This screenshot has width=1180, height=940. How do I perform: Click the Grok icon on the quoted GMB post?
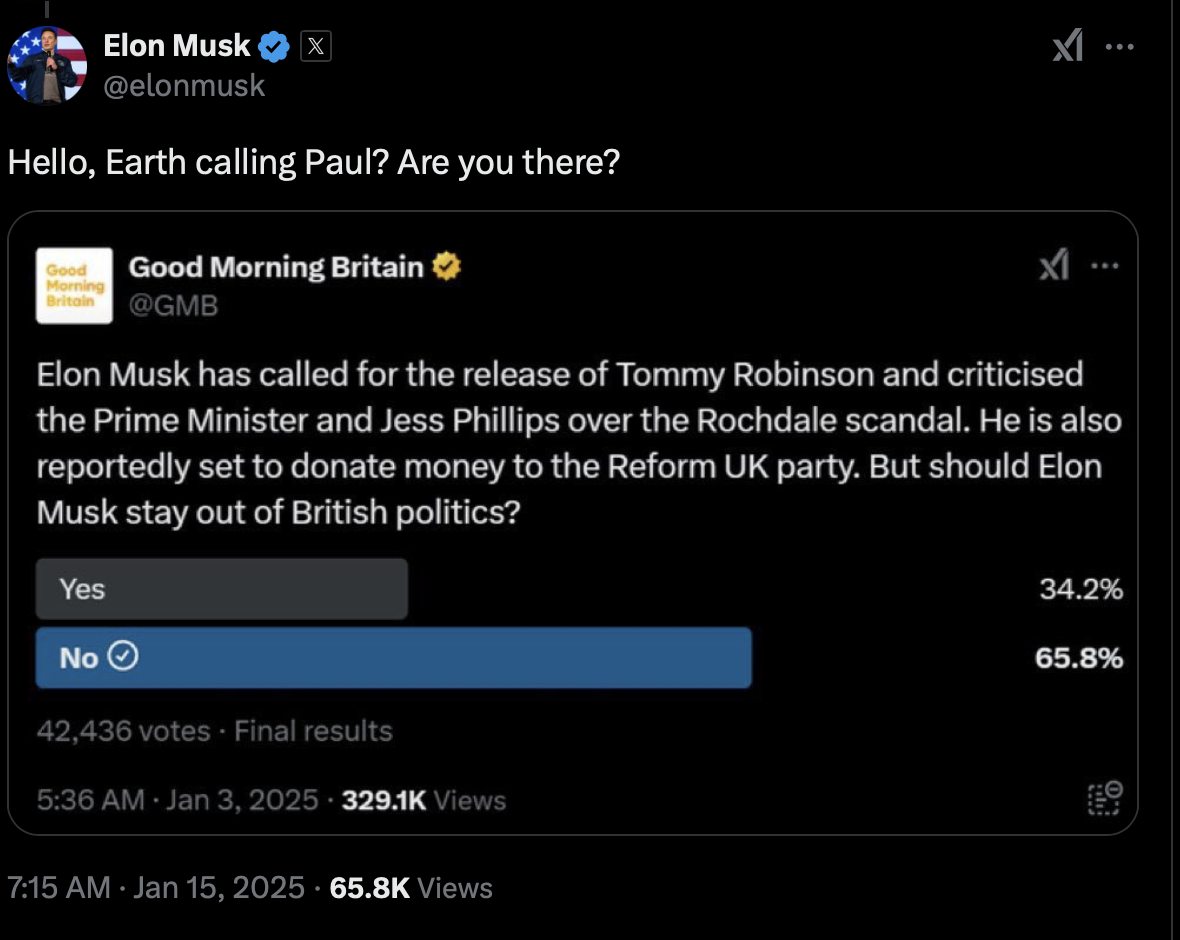coord(1054,264)
